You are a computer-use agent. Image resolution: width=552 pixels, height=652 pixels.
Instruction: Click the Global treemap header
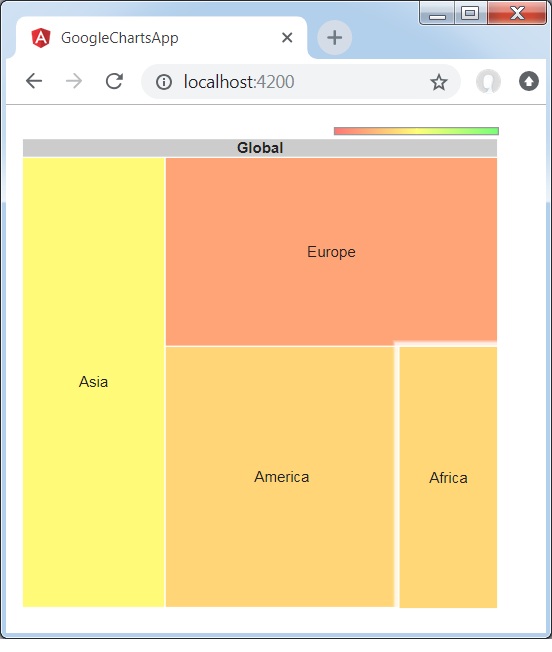point(260,148)
